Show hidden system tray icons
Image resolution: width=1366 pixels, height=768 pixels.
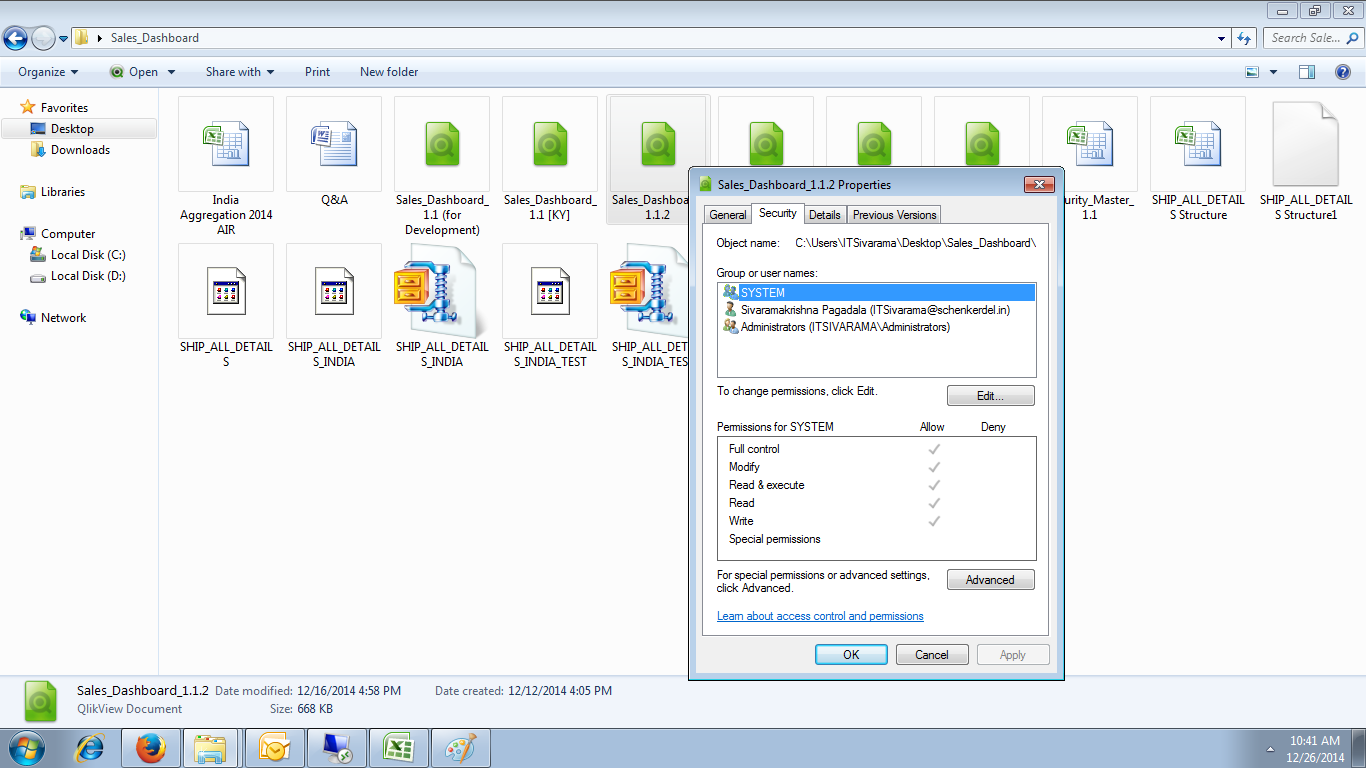1270,748
